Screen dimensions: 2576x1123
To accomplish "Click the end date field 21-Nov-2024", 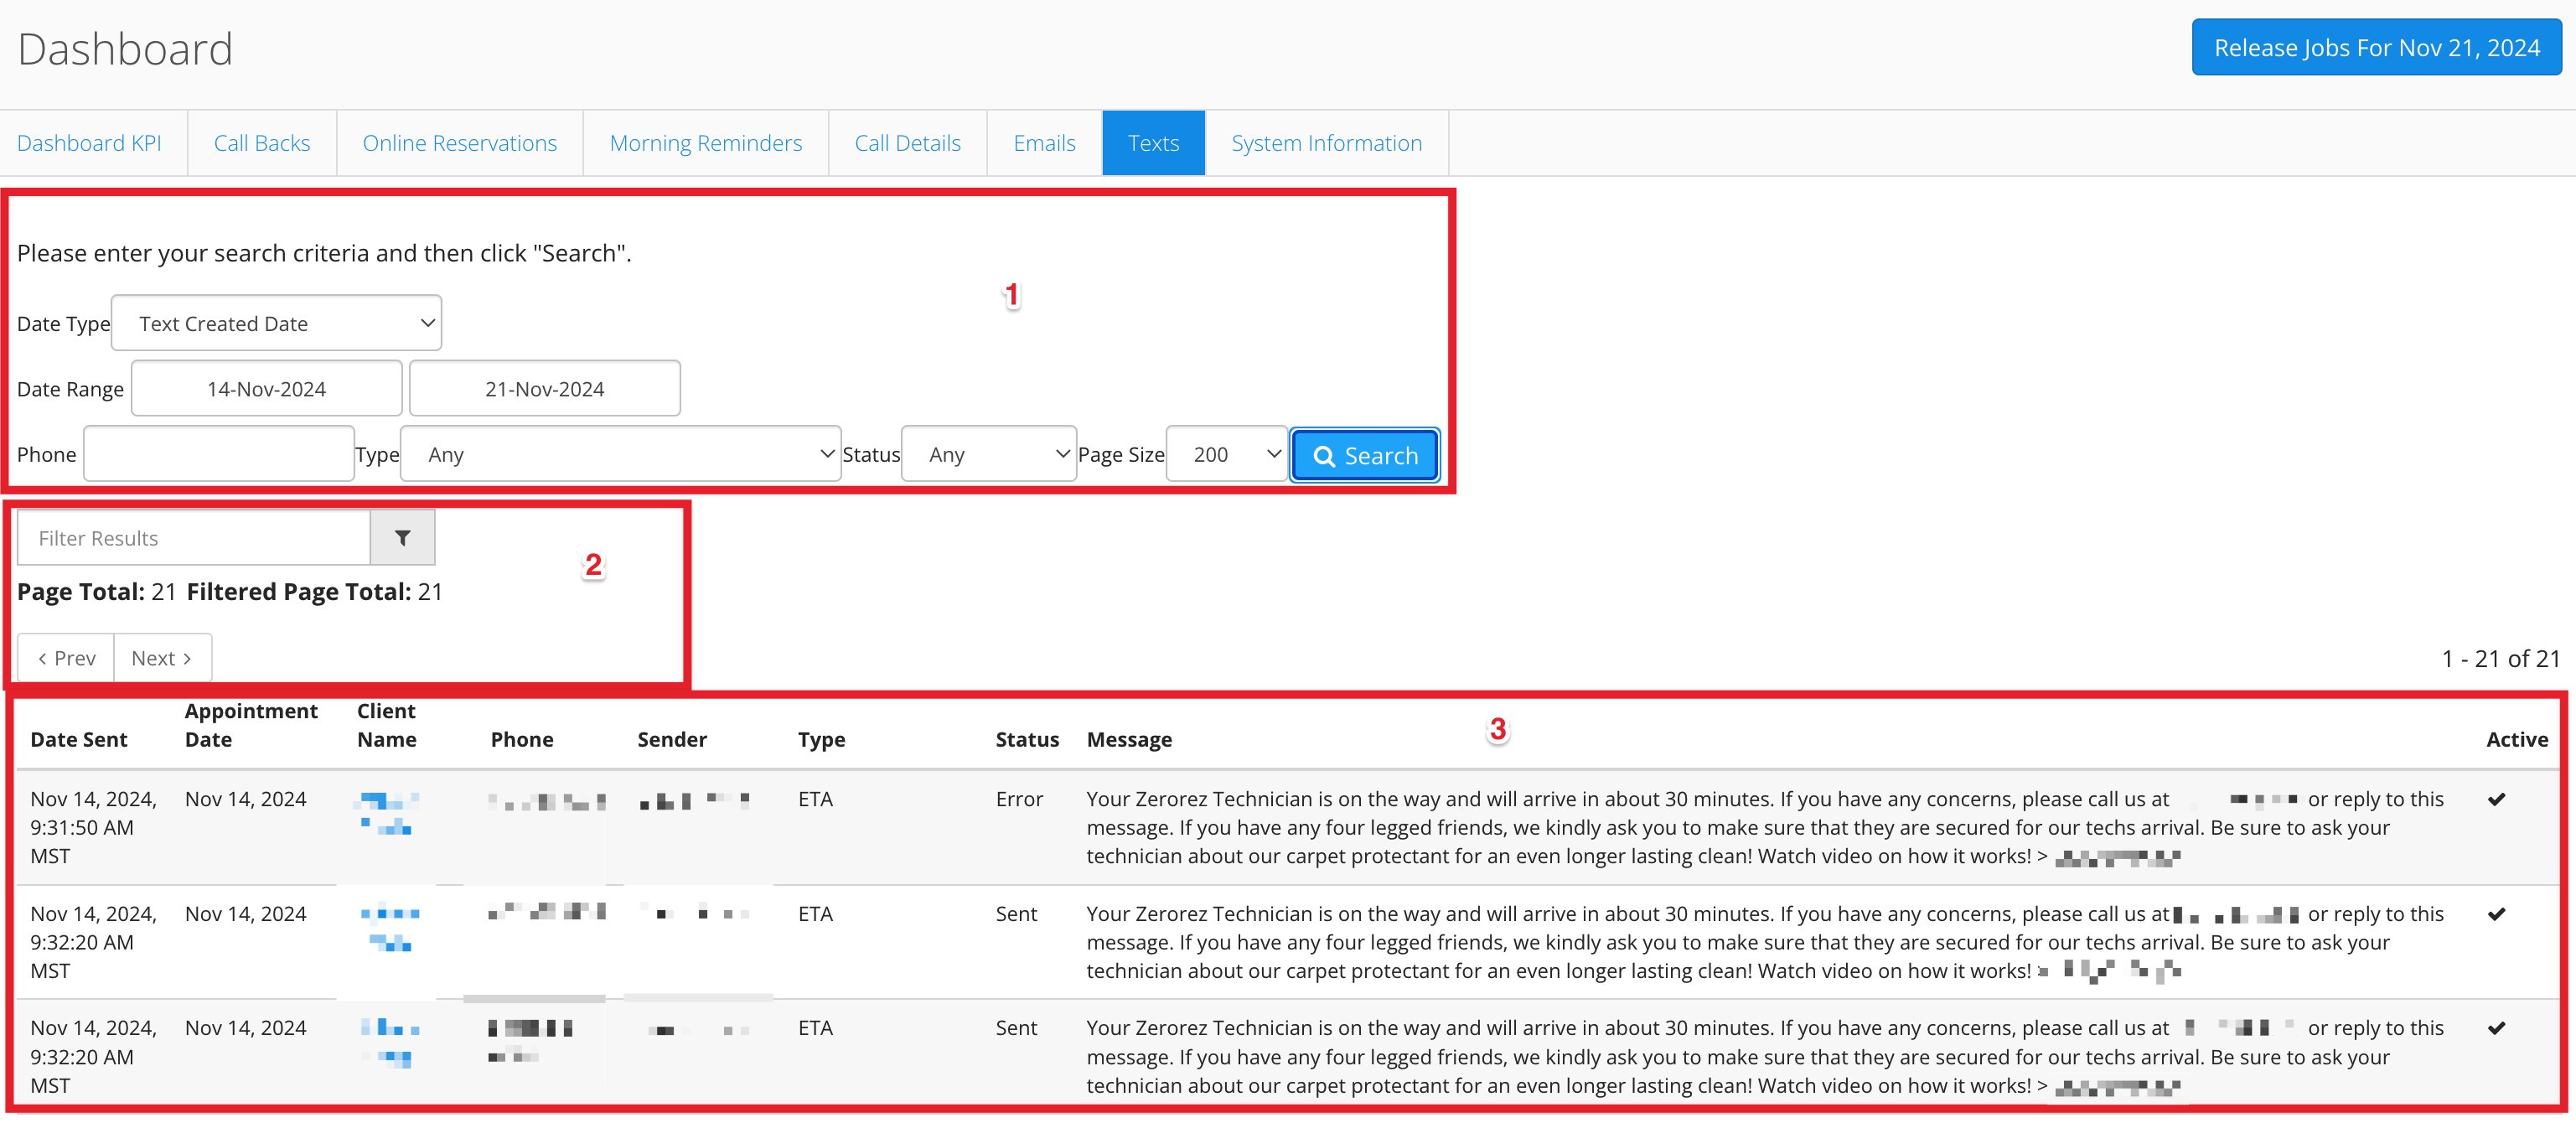I will point(545,388).
